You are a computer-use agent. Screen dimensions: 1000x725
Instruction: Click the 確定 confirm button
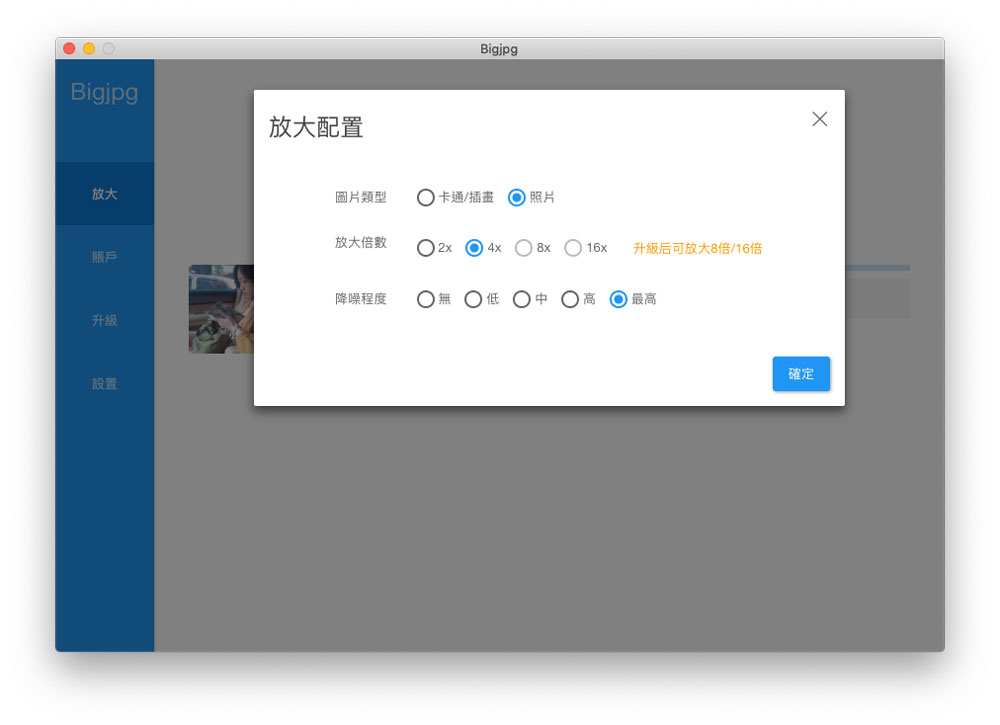point(801,374)
